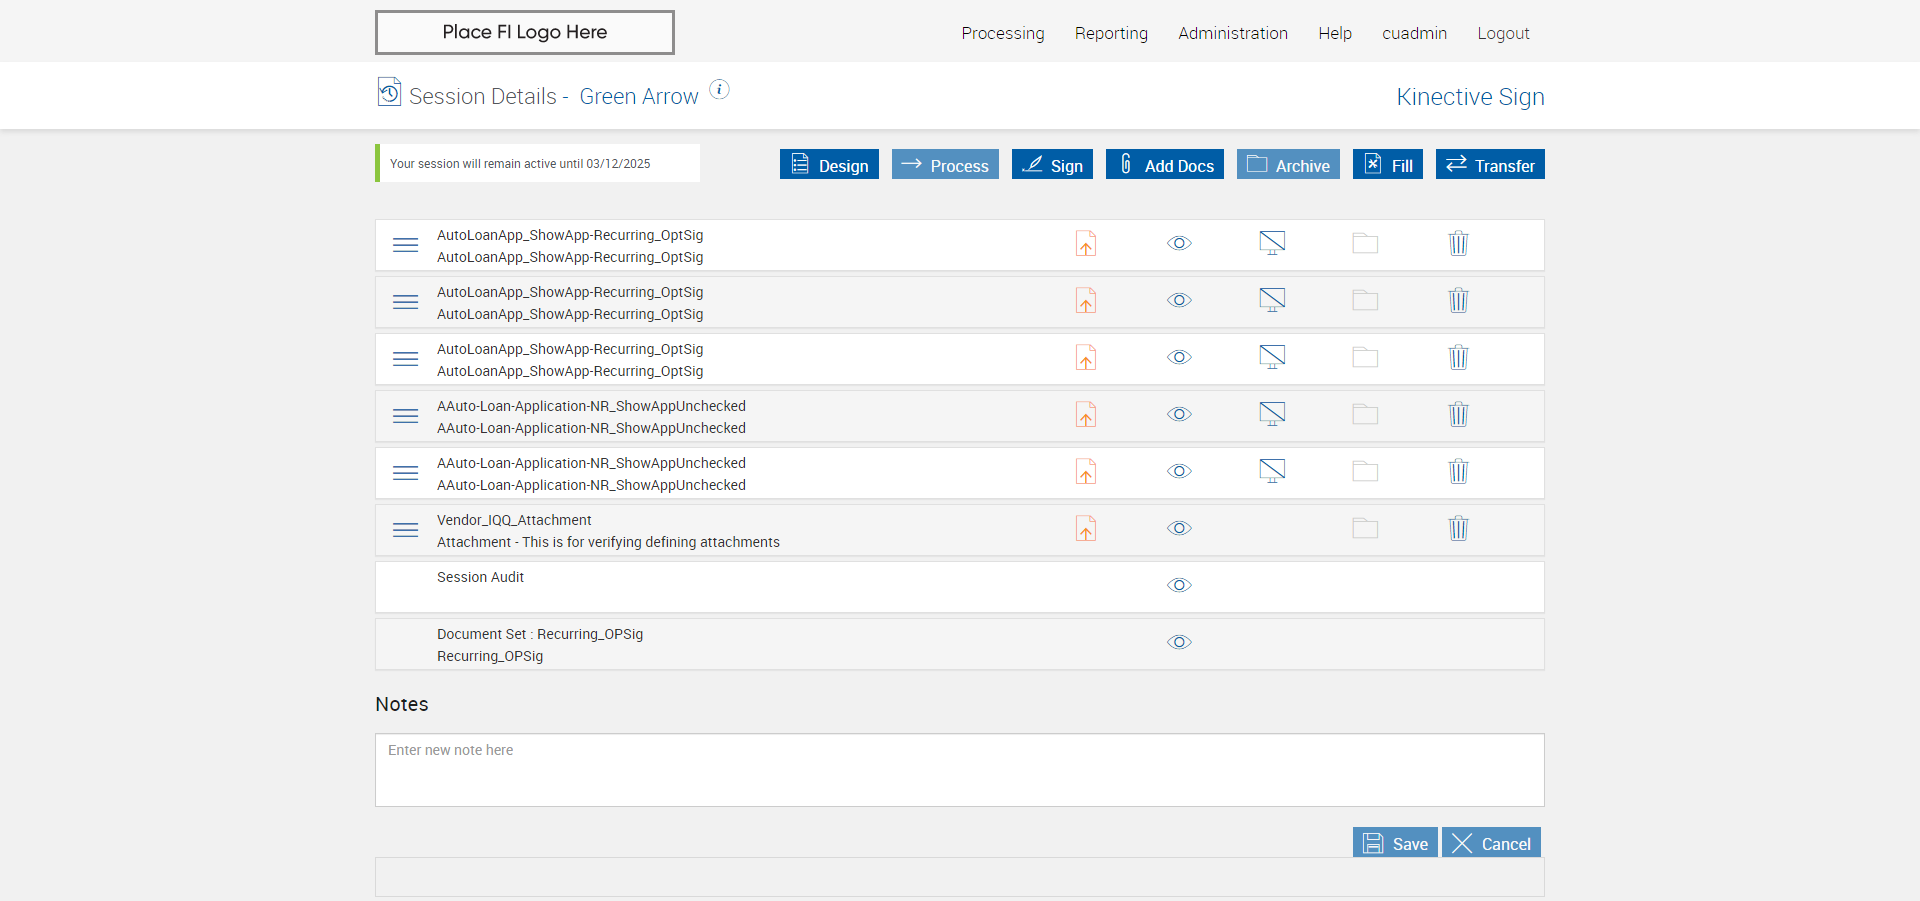Click the upload icon on the Vendor_IQQ_Attachment row
The height and width of the screenshot is (901, 1920).
(x=1085, y=529)
